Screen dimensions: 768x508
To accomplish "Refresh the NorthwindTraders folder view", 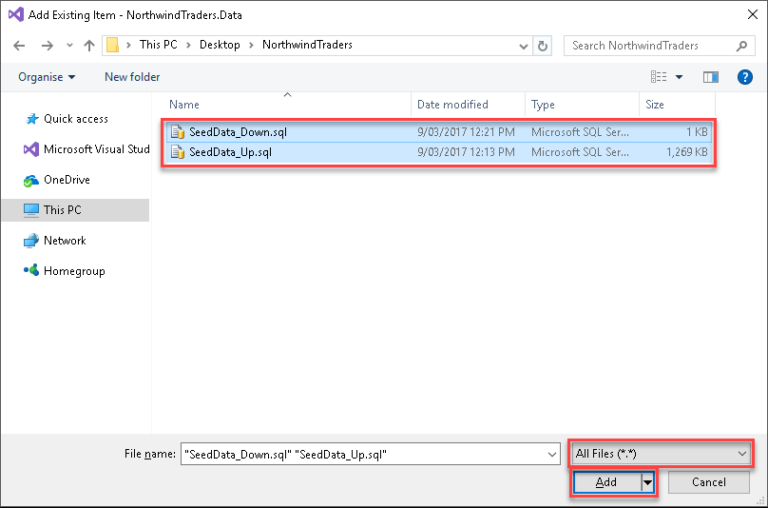I will [x=543, y=45].
